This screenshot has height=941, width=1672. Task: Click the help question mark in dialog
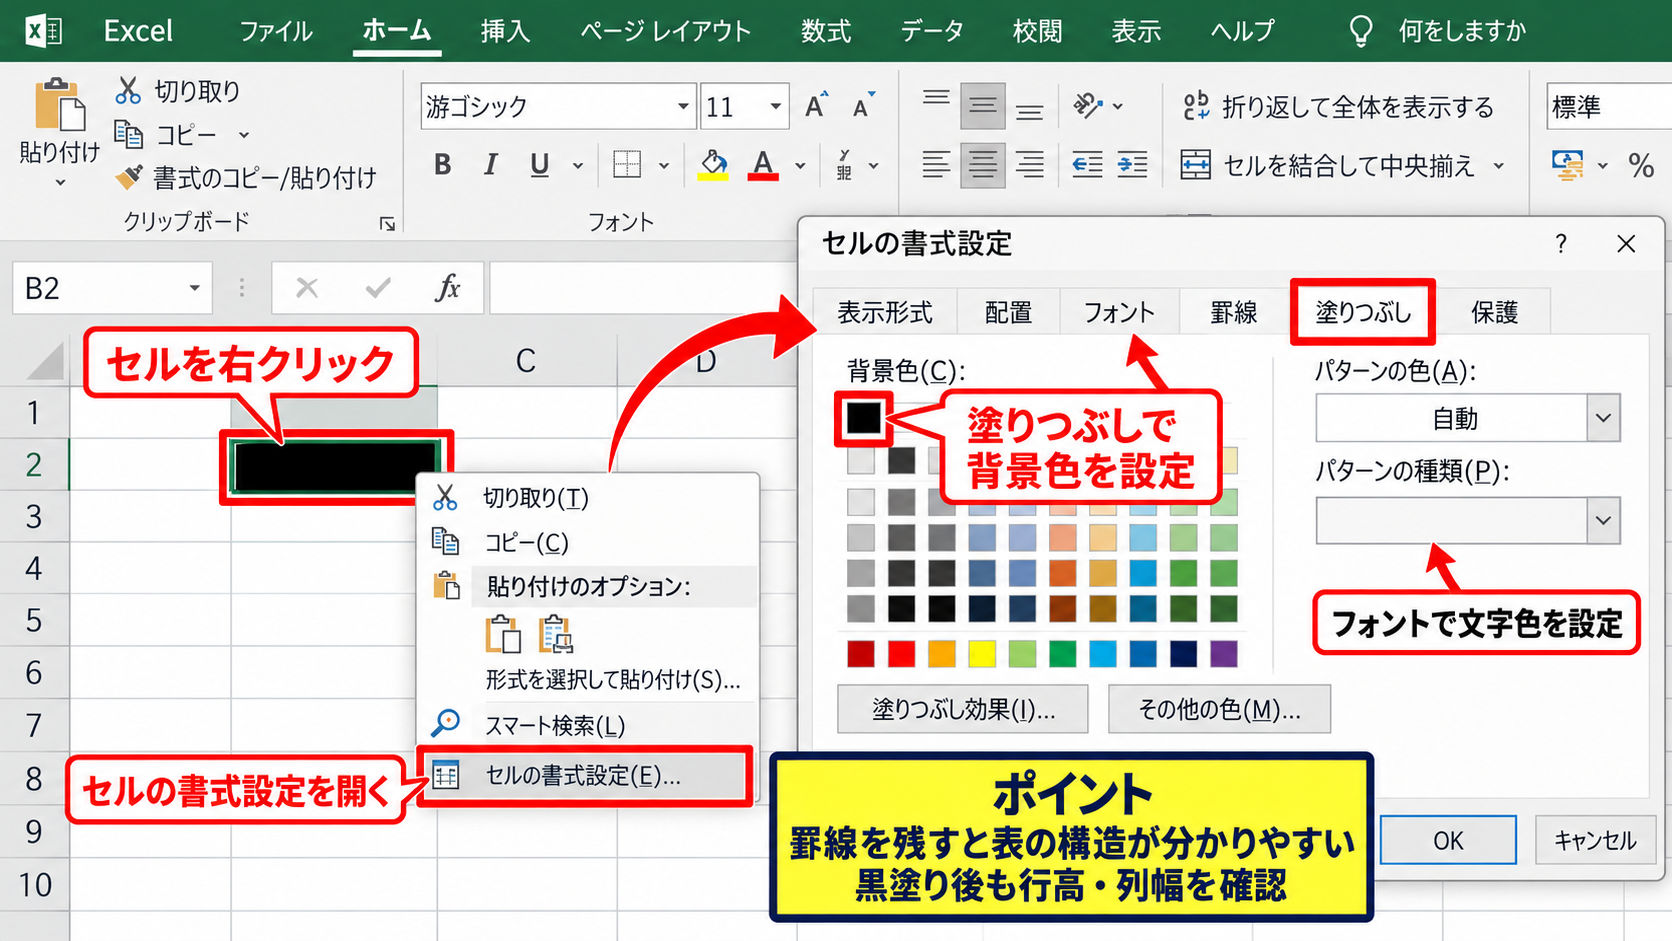coord(1561,243)
